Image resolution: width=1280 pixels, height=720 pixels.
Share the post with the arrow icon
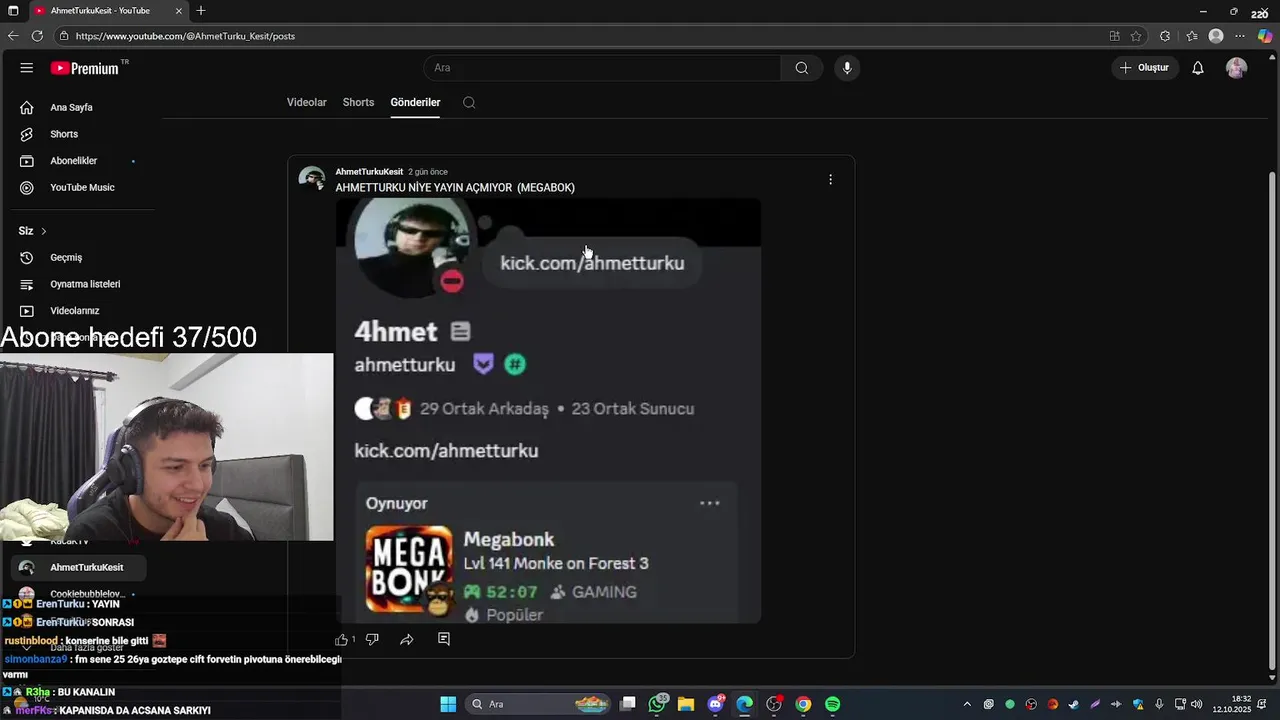pos(407,639)
